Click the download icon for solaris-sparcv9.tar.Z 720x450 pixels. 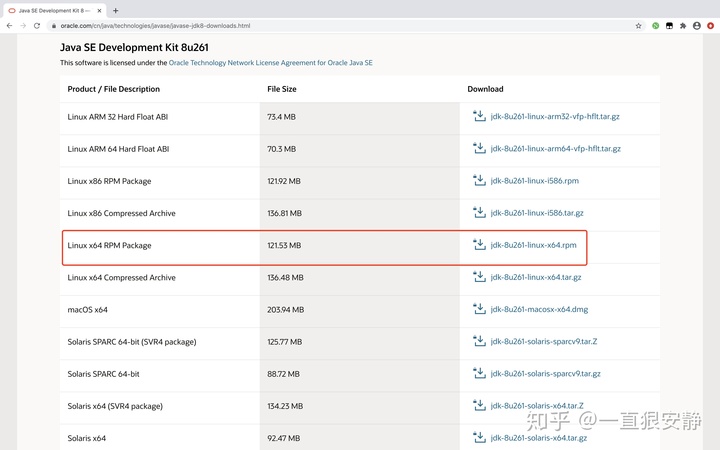479,341
